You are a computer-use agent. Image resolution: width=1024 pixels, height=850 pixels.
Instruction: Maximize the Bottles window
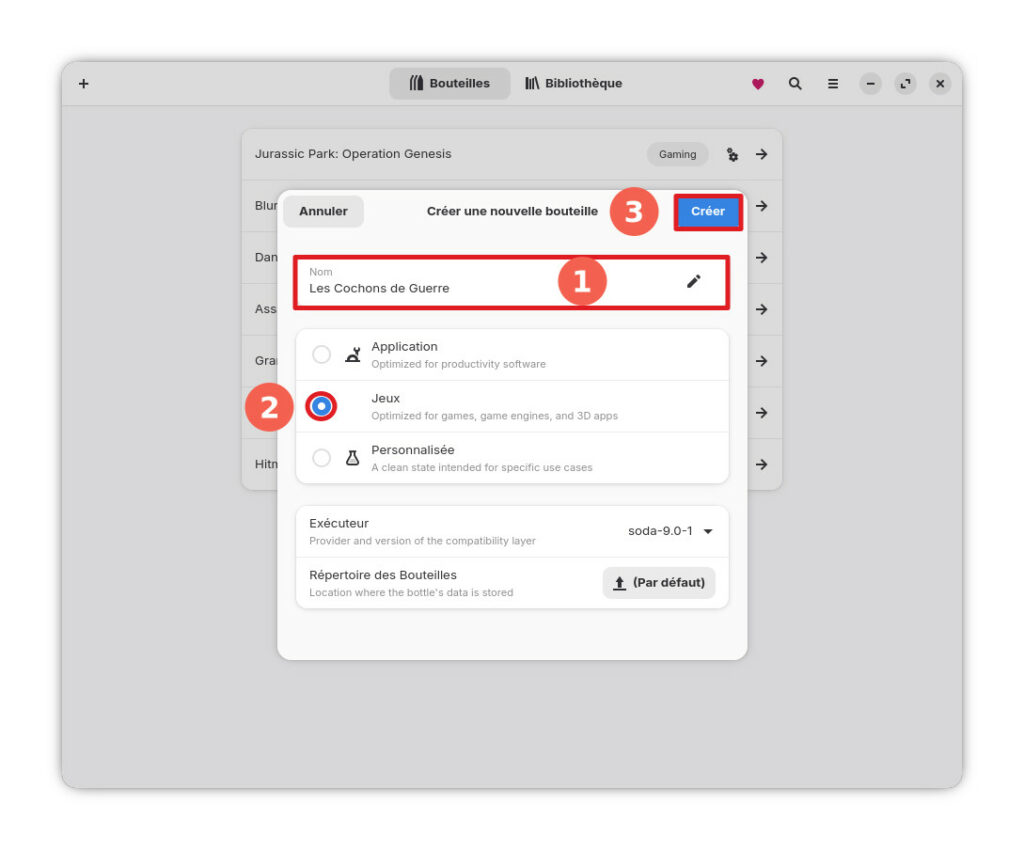point(905,84)
